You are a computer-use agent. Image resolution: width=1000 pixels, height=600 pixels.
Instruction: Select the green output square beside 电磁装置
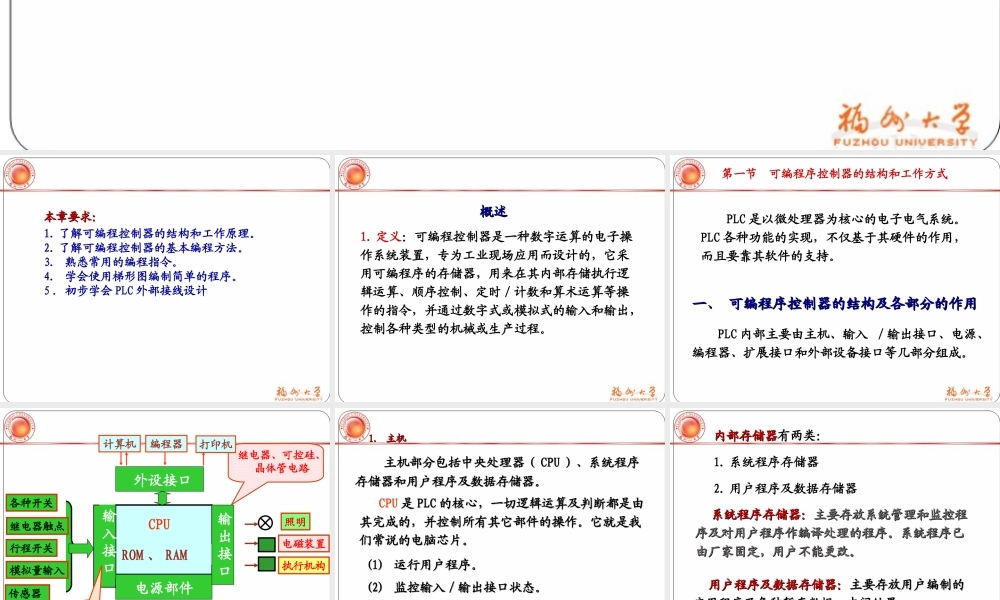(264, 545)
